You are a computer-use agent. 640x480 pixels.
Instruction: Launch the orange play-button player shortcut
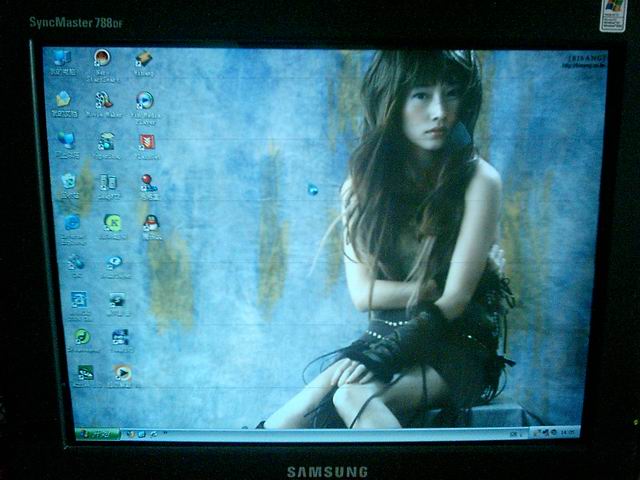(123, 373)
